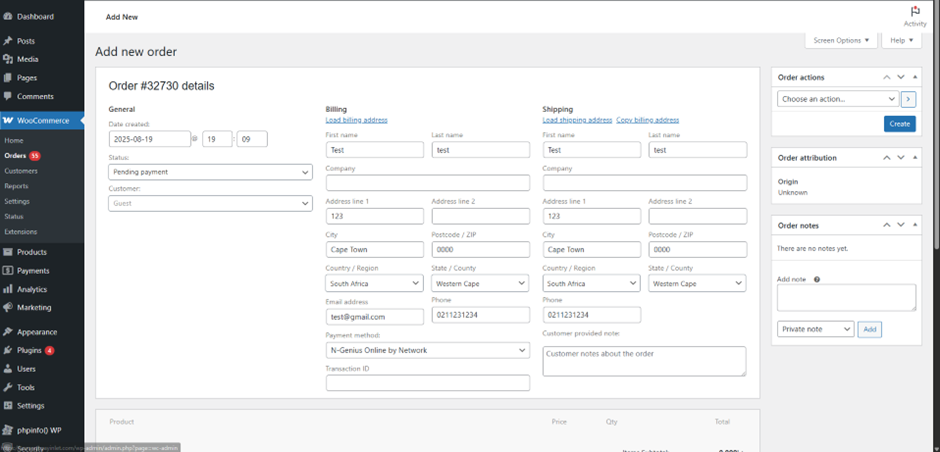Click the Marketing megaphone icon
The height and width of the screenshot is (452, 940).
point(8,308)
